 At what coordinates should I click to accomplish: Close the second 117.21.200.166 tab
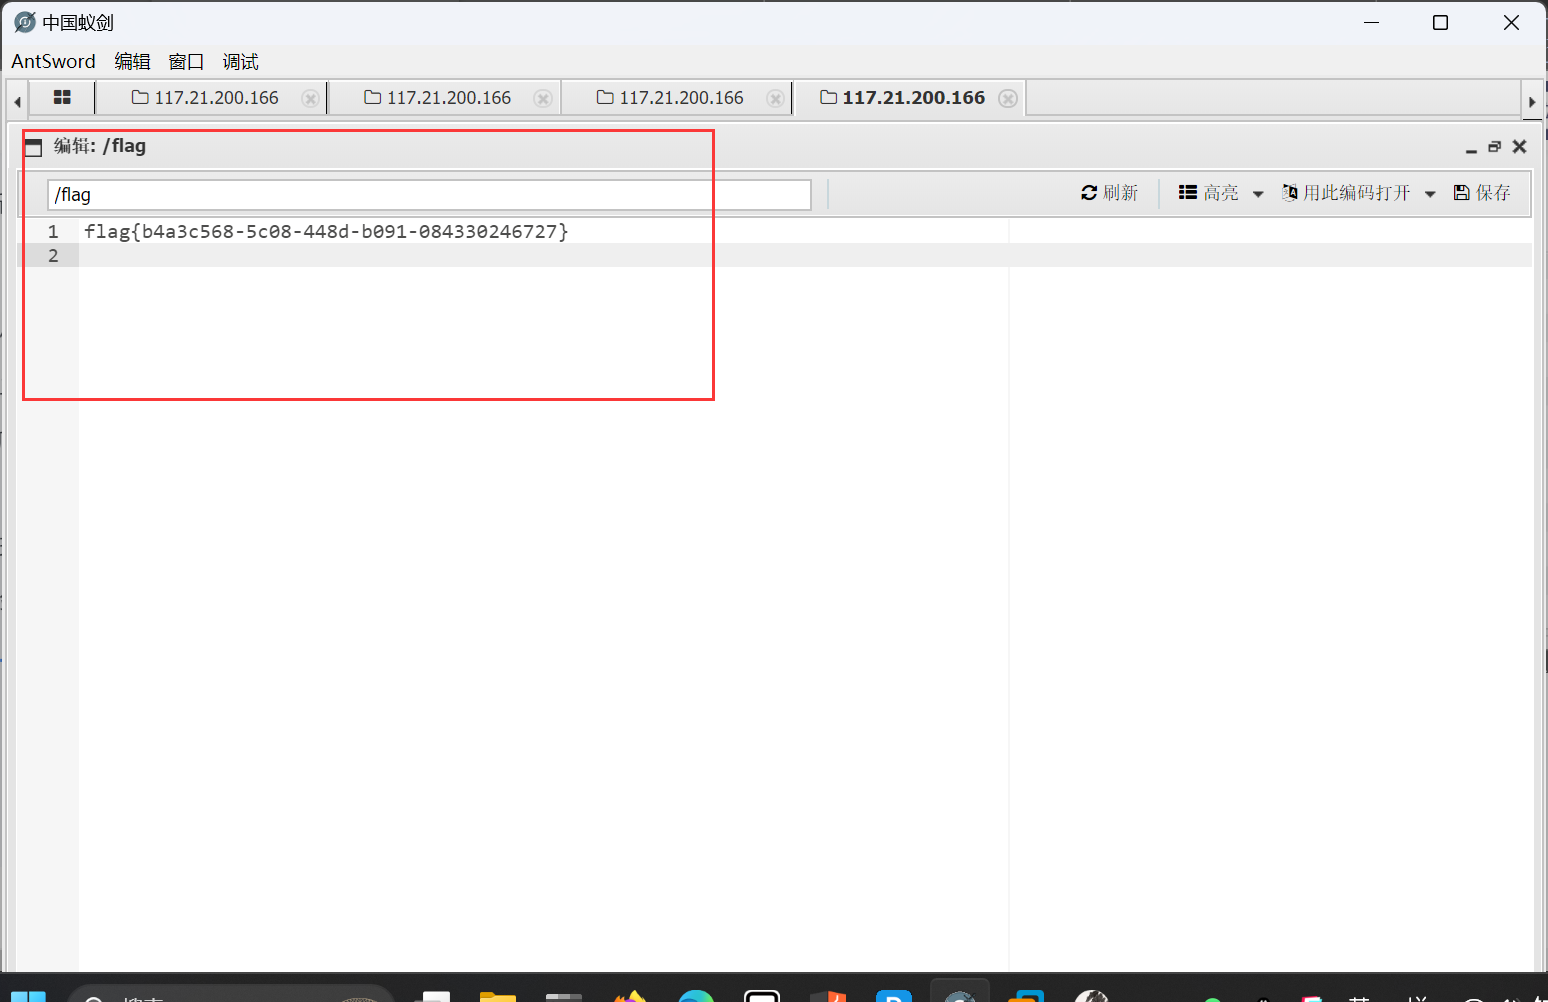[x=543, y=98]
